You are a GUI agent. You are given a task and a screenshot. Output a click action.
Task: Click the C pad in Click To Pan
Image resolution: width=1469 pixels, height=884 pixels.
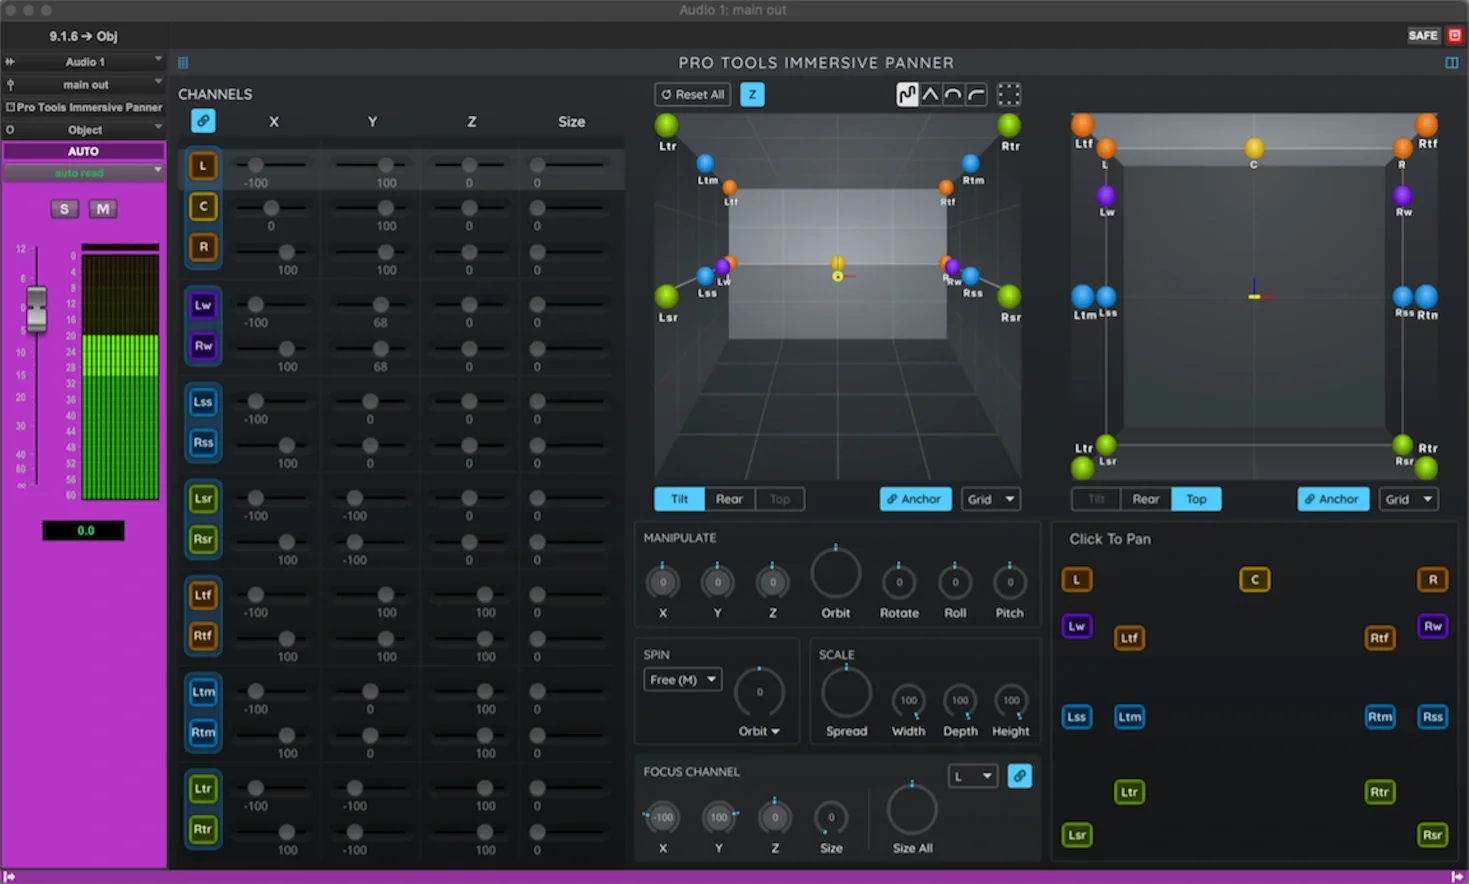[x=1255, y=579]
